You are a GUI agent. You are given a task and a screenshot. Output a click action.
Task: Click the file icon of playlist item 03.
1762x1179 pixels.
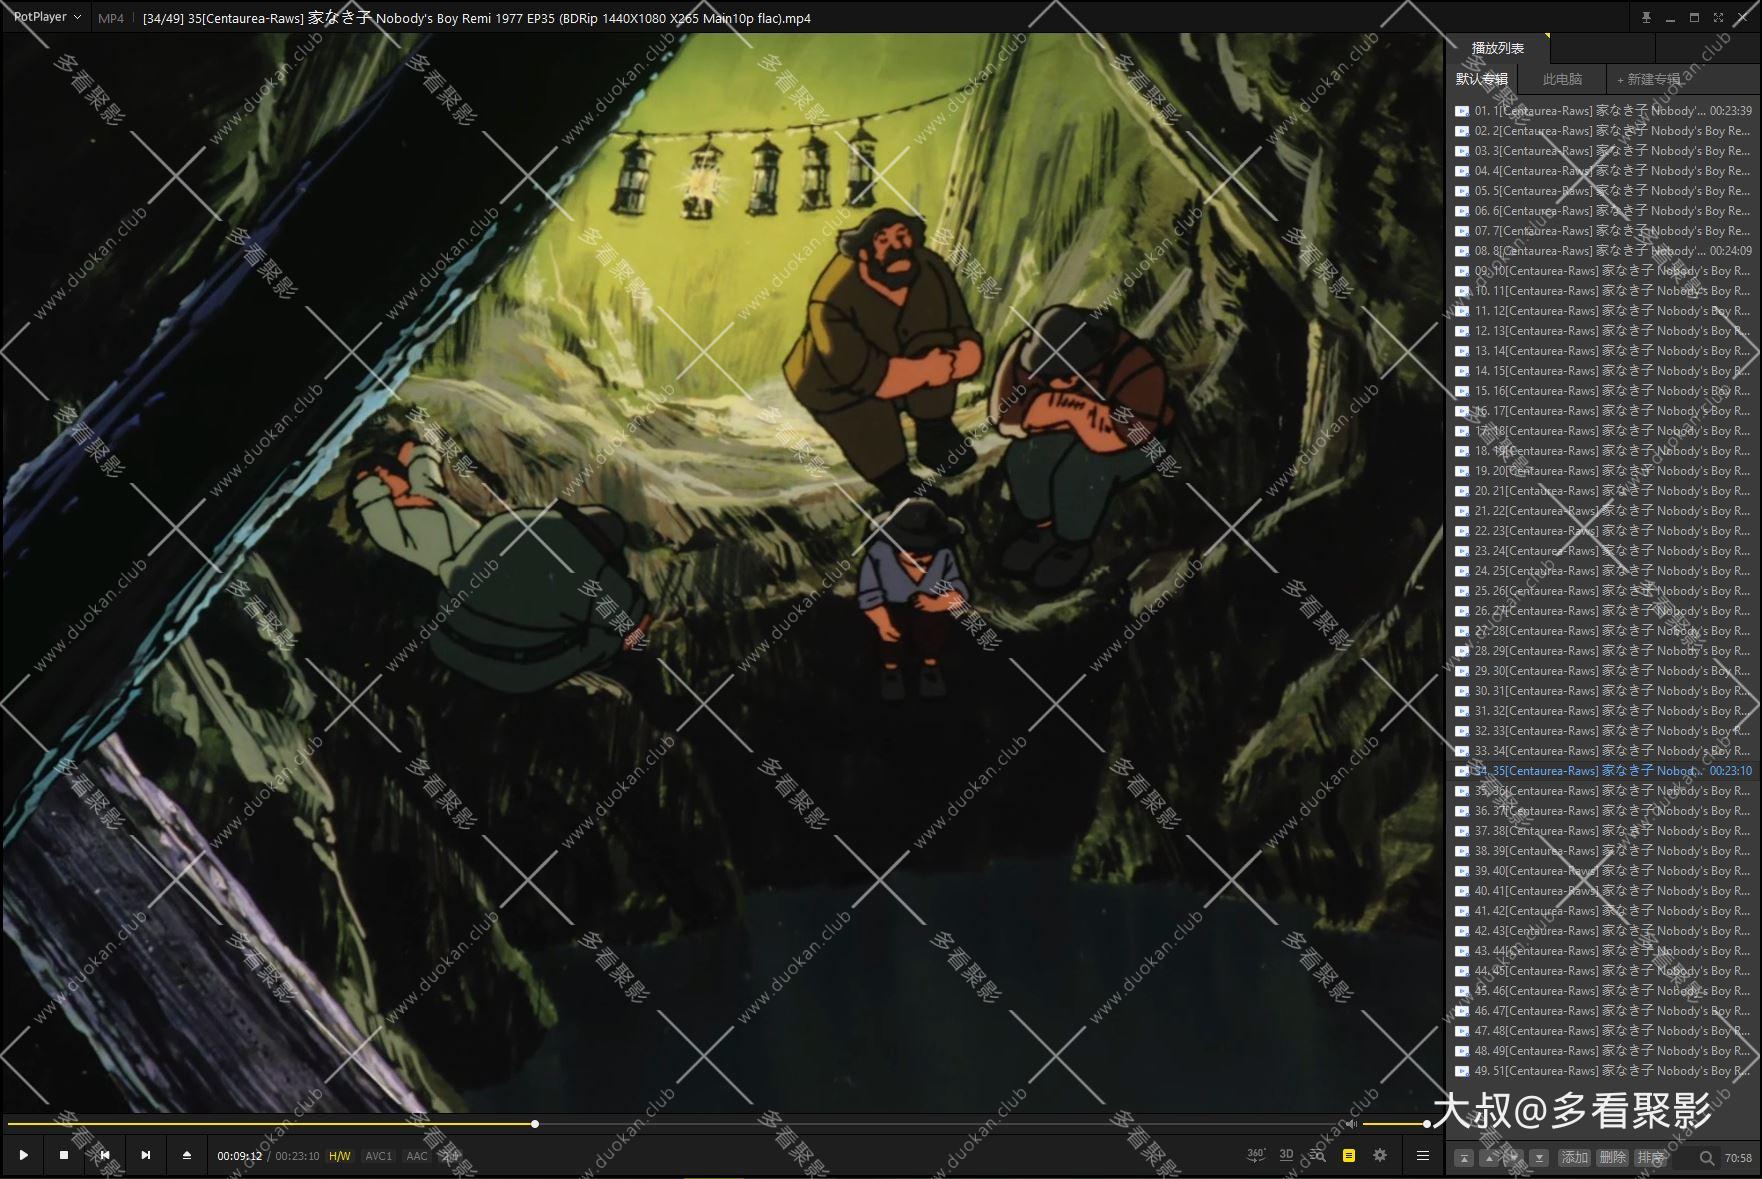point(1462,151)
